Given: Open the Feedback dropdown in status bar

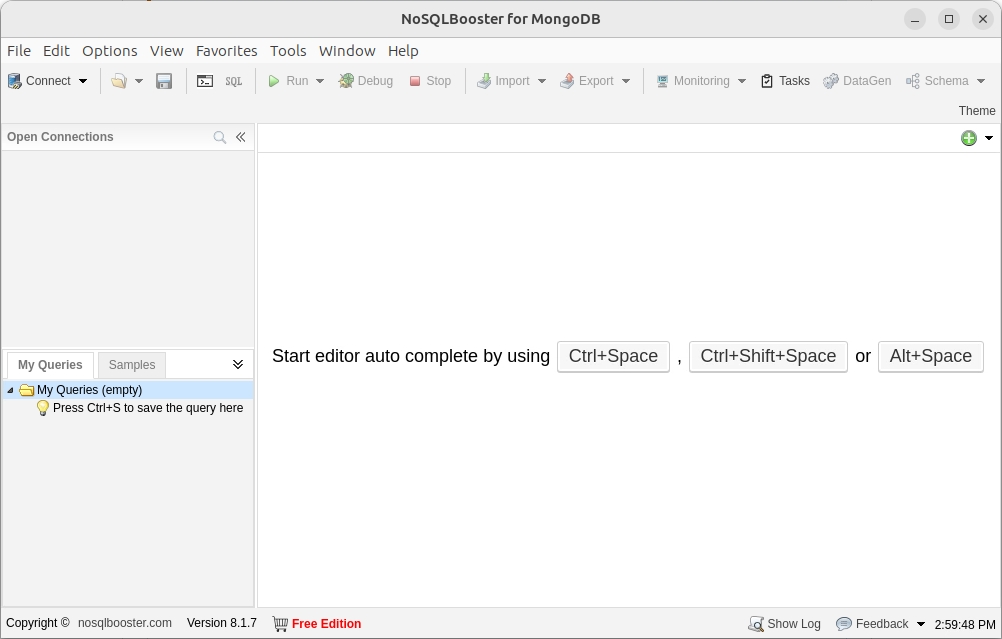Looking at the screenshot, I should pyautogui.click(x=921, y=624).
